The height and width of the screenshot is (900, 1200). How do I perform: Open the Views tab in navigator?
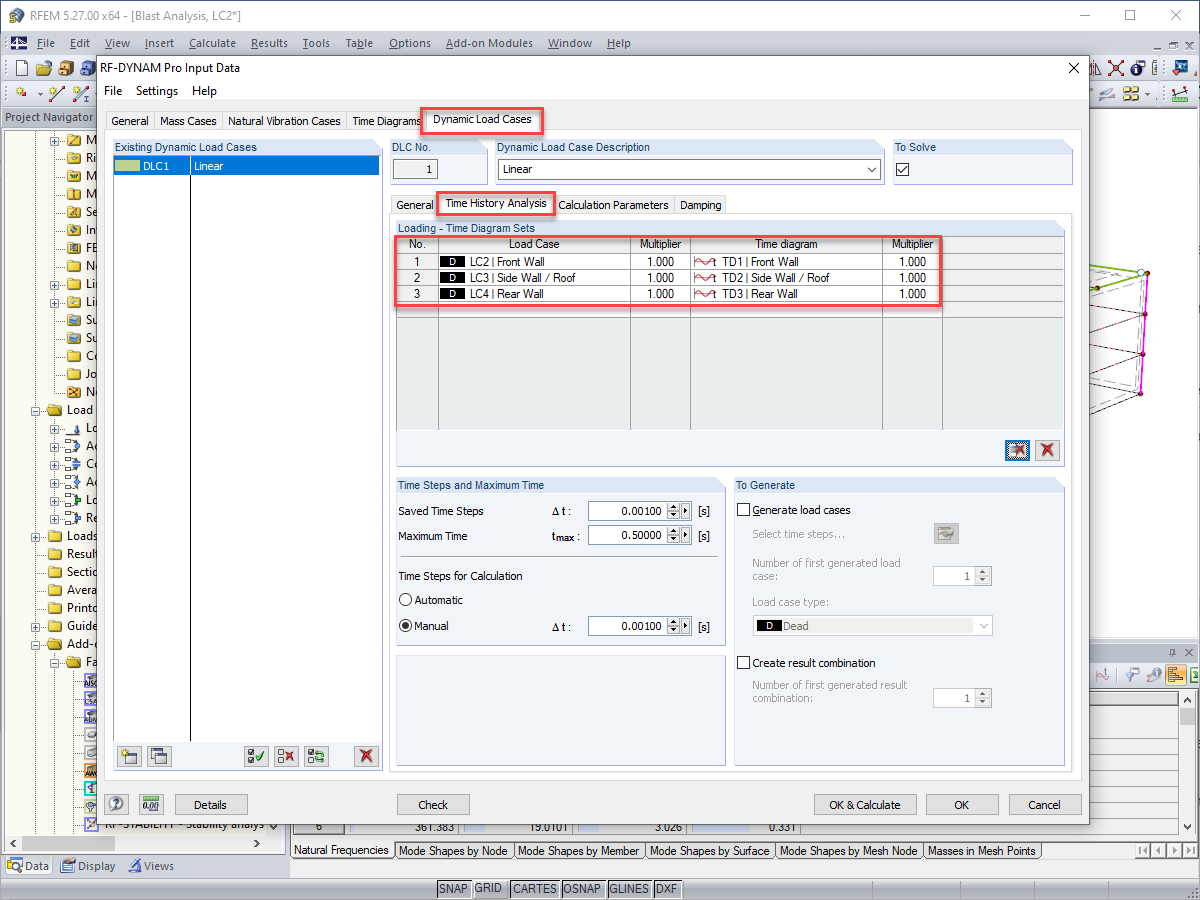click(x=151, y=866)
